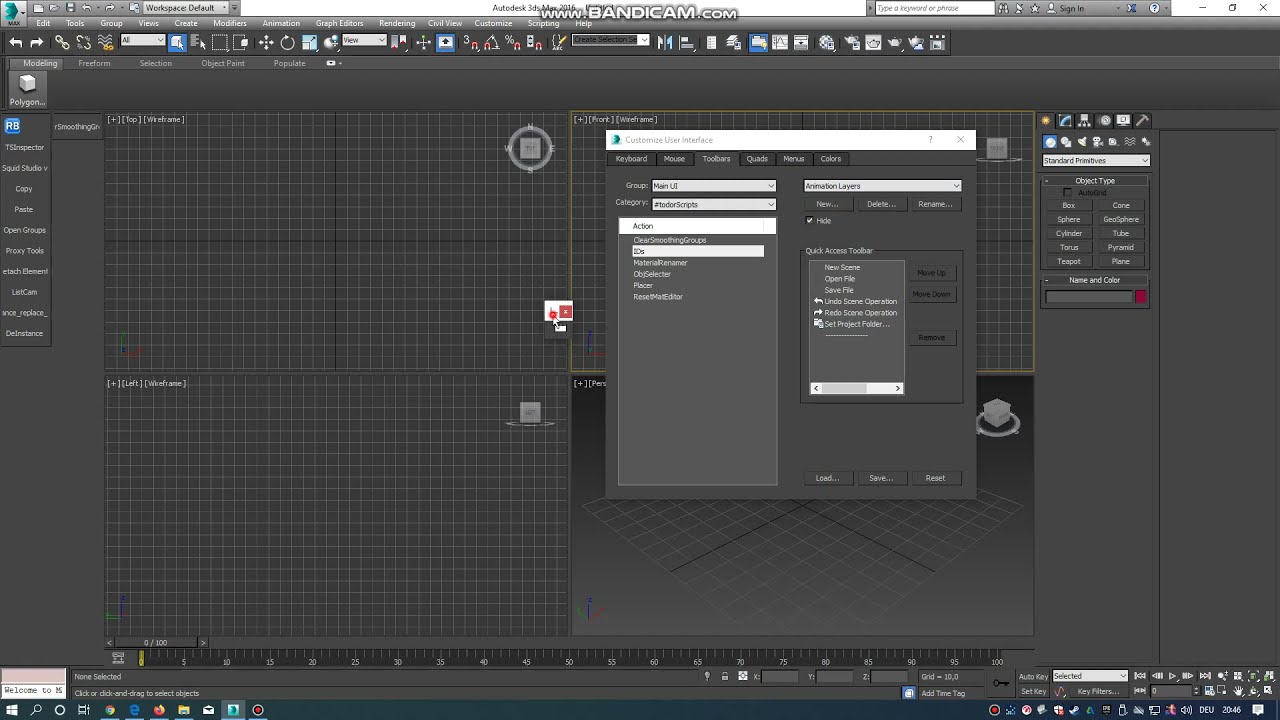The width and height of the screenshot is (1280, 720).
Task: Collapse the Name and Color rollout
Action: coord(1095,280)
